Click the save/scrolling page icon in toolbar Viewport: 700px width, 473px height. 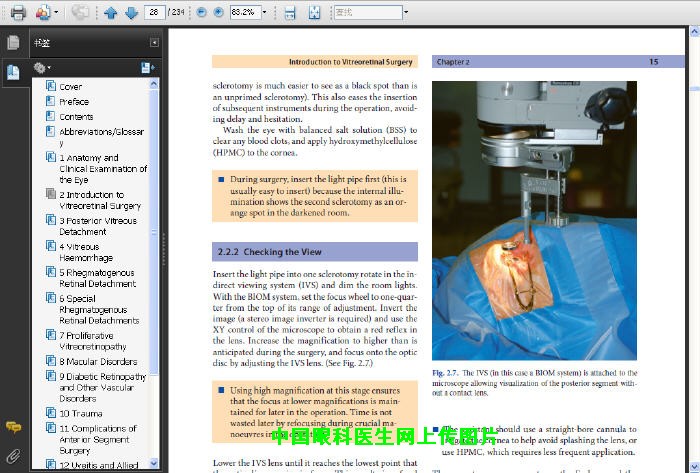pos(289,12)
